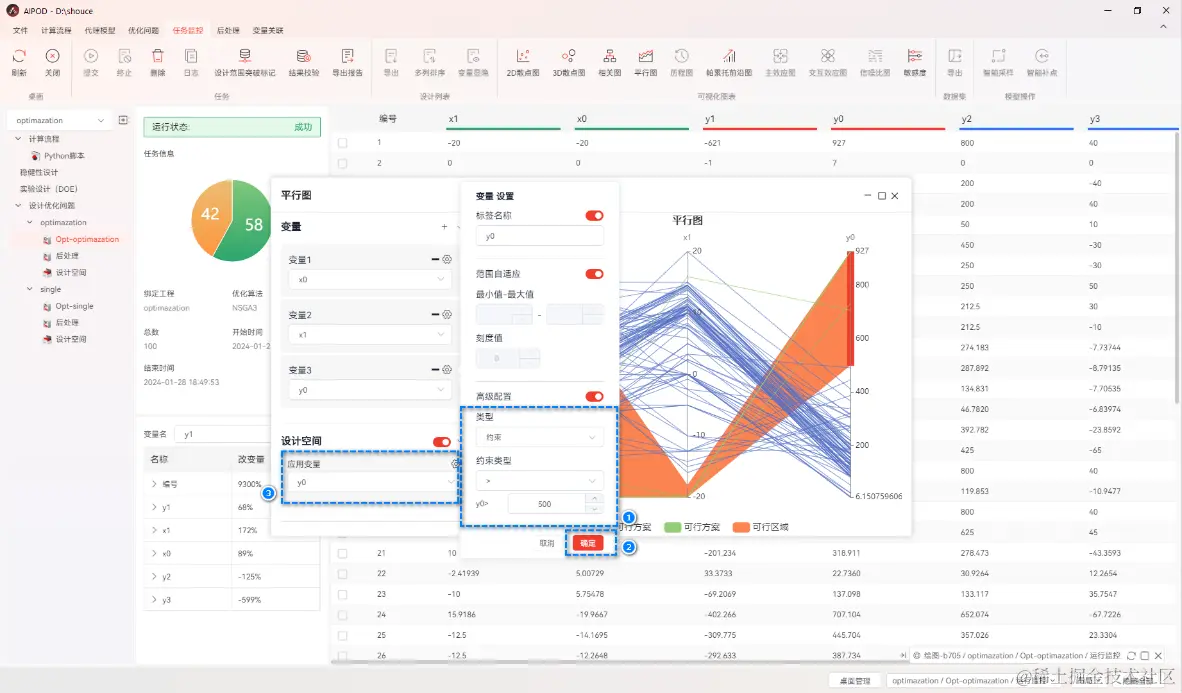Click the 智能补点 icon in the ribbon

coord(1042,56)
